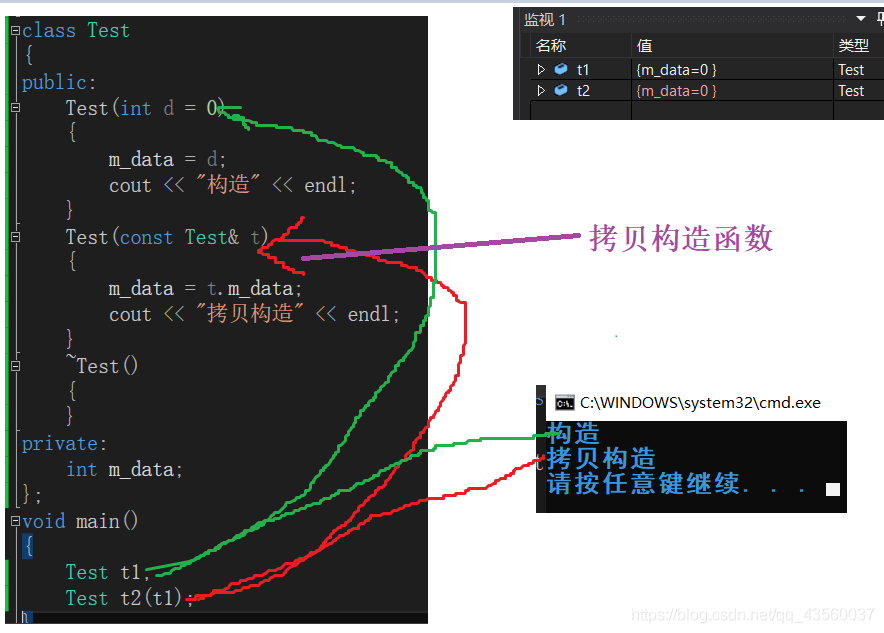
Task: Collapse the ~Test() destructor block
Action: point(16,366)
